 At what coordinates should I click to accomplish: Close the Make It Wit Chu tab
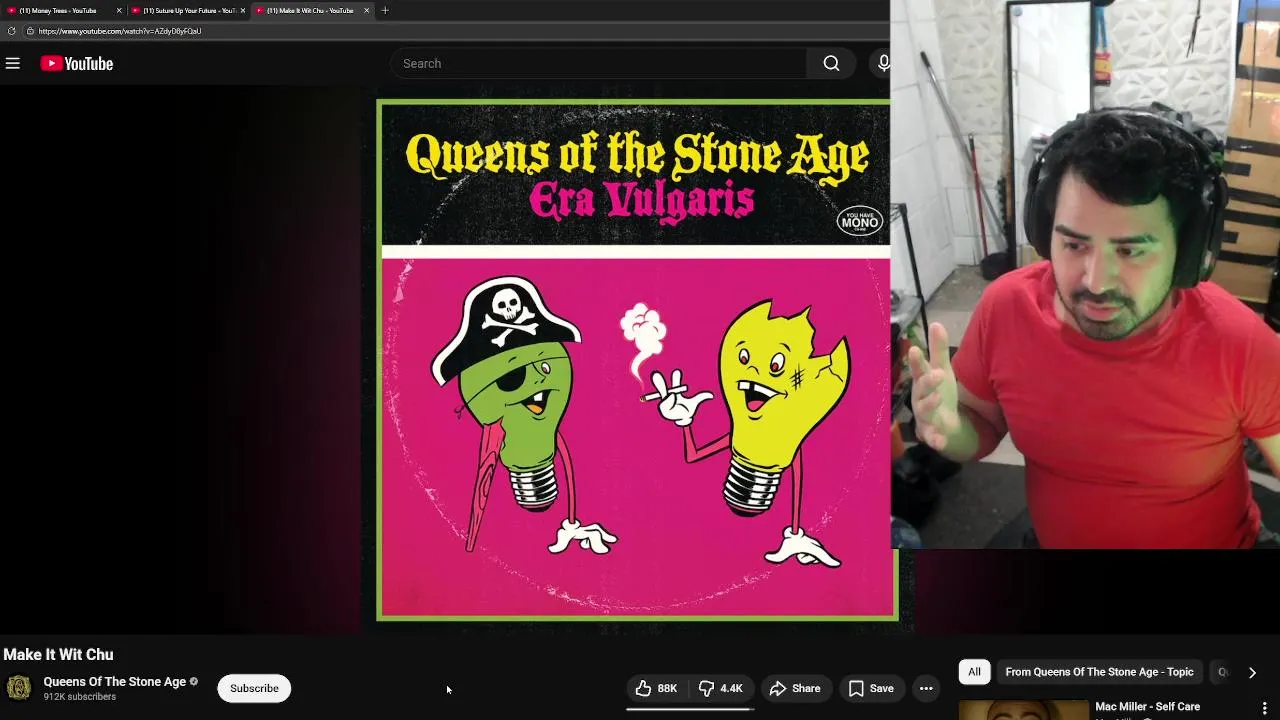[366, 10]
